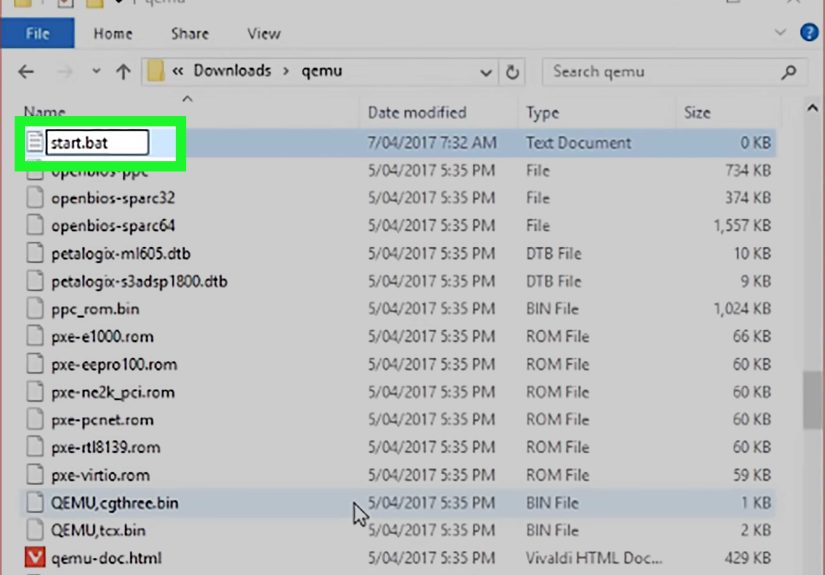Go back with the left arrow
Image resolution: width=825 pixels, height=575 pixels.
(26, 72)
